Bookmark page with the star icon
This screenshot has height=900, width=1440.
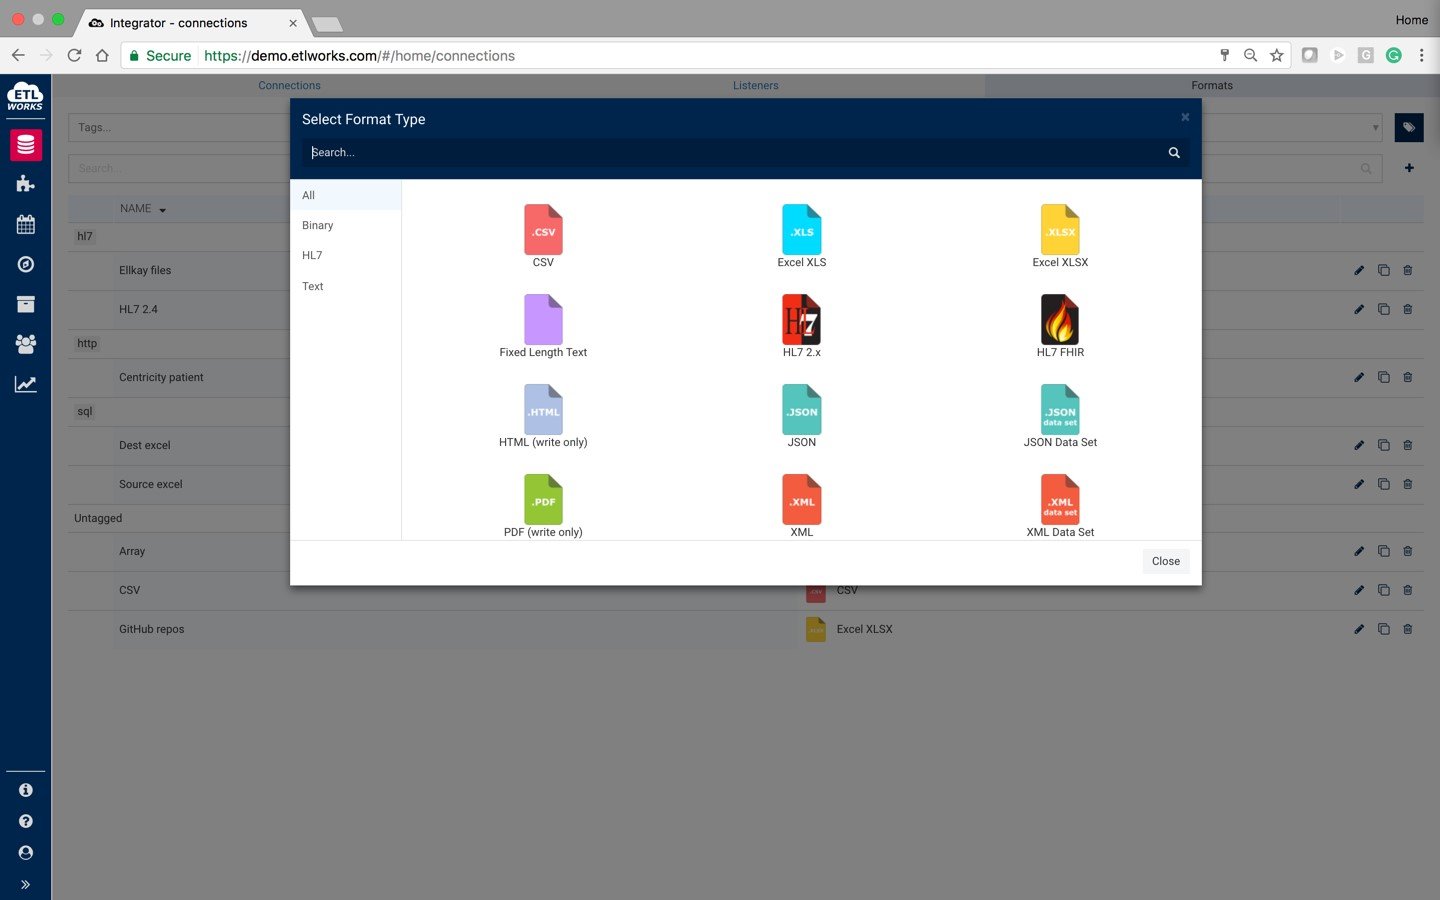(1277, 56)
